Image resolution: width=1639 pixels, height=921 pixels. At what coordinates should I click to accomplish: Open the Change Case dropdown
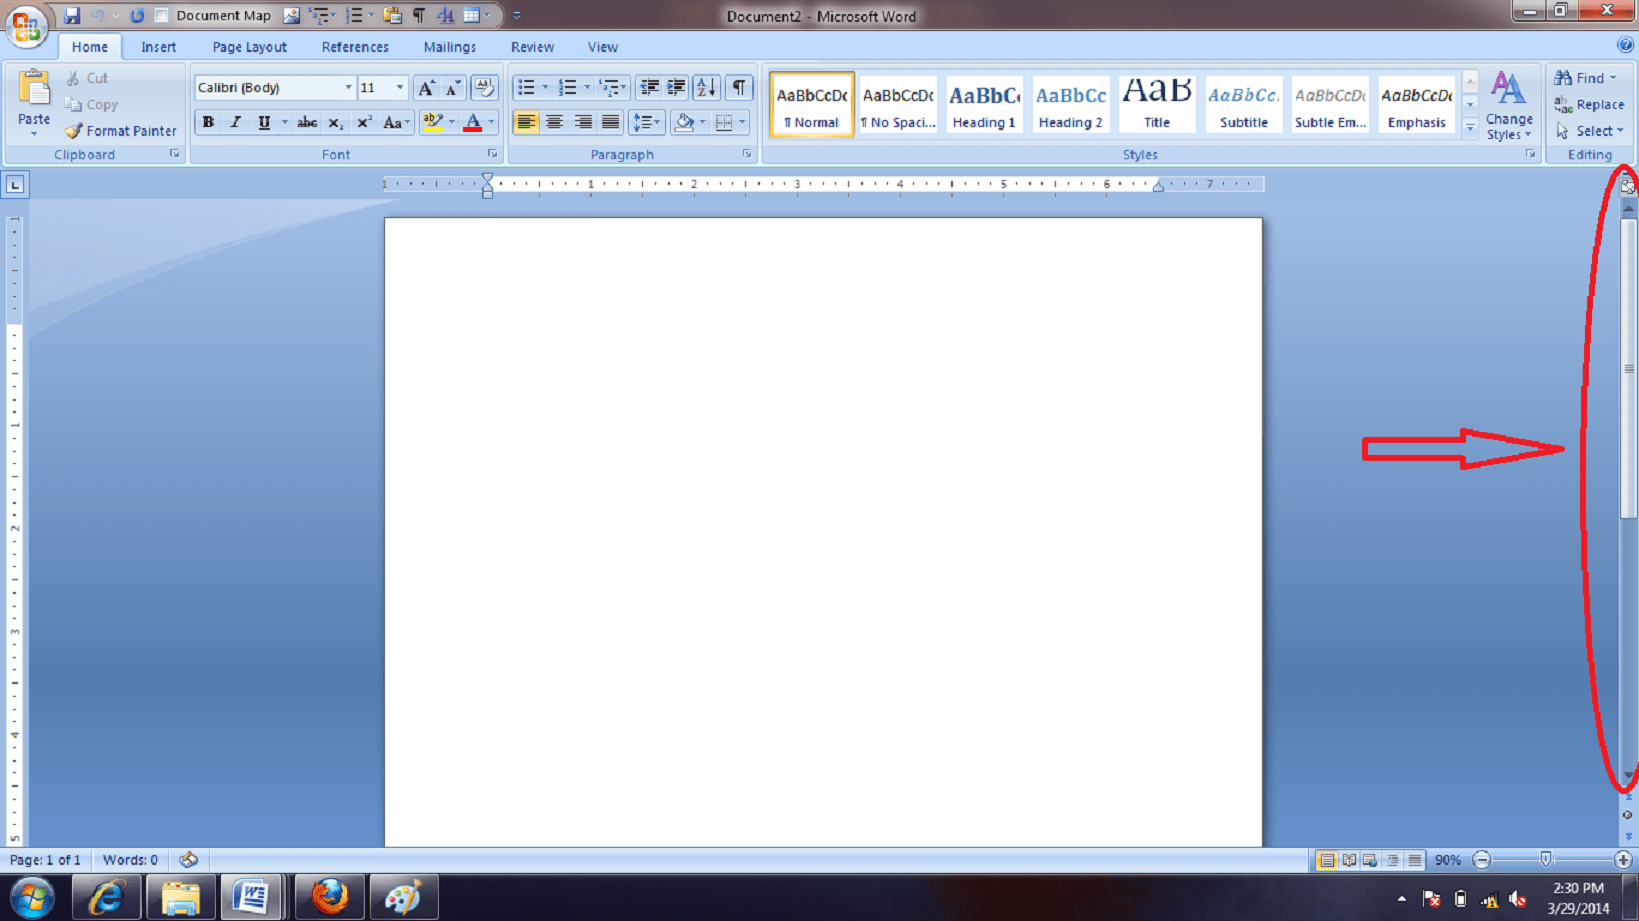click(396, 122)
